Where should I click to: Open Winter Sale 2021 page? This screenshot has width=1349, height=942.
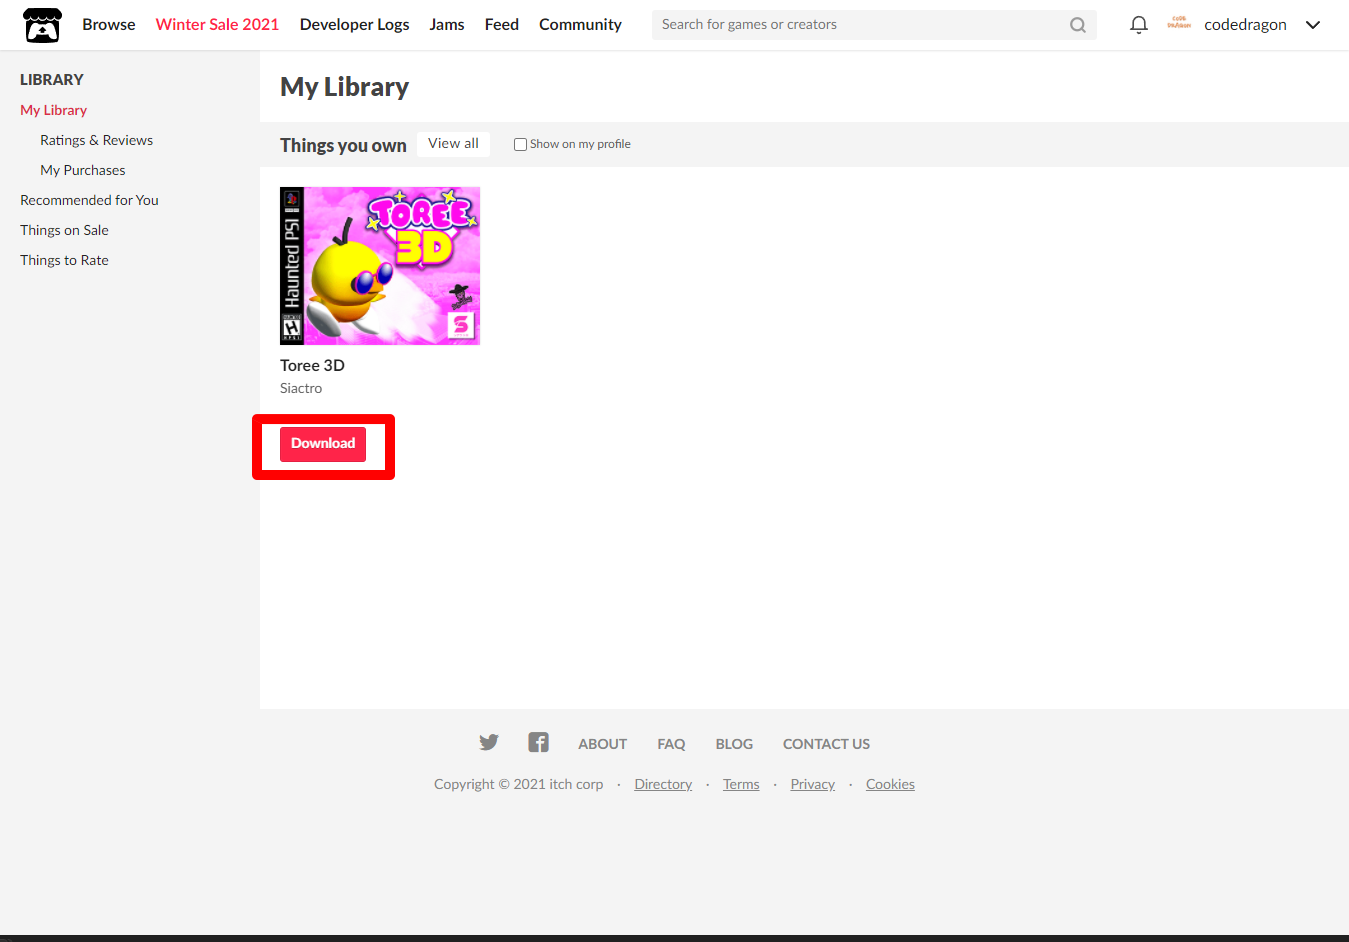click(217, 24)
